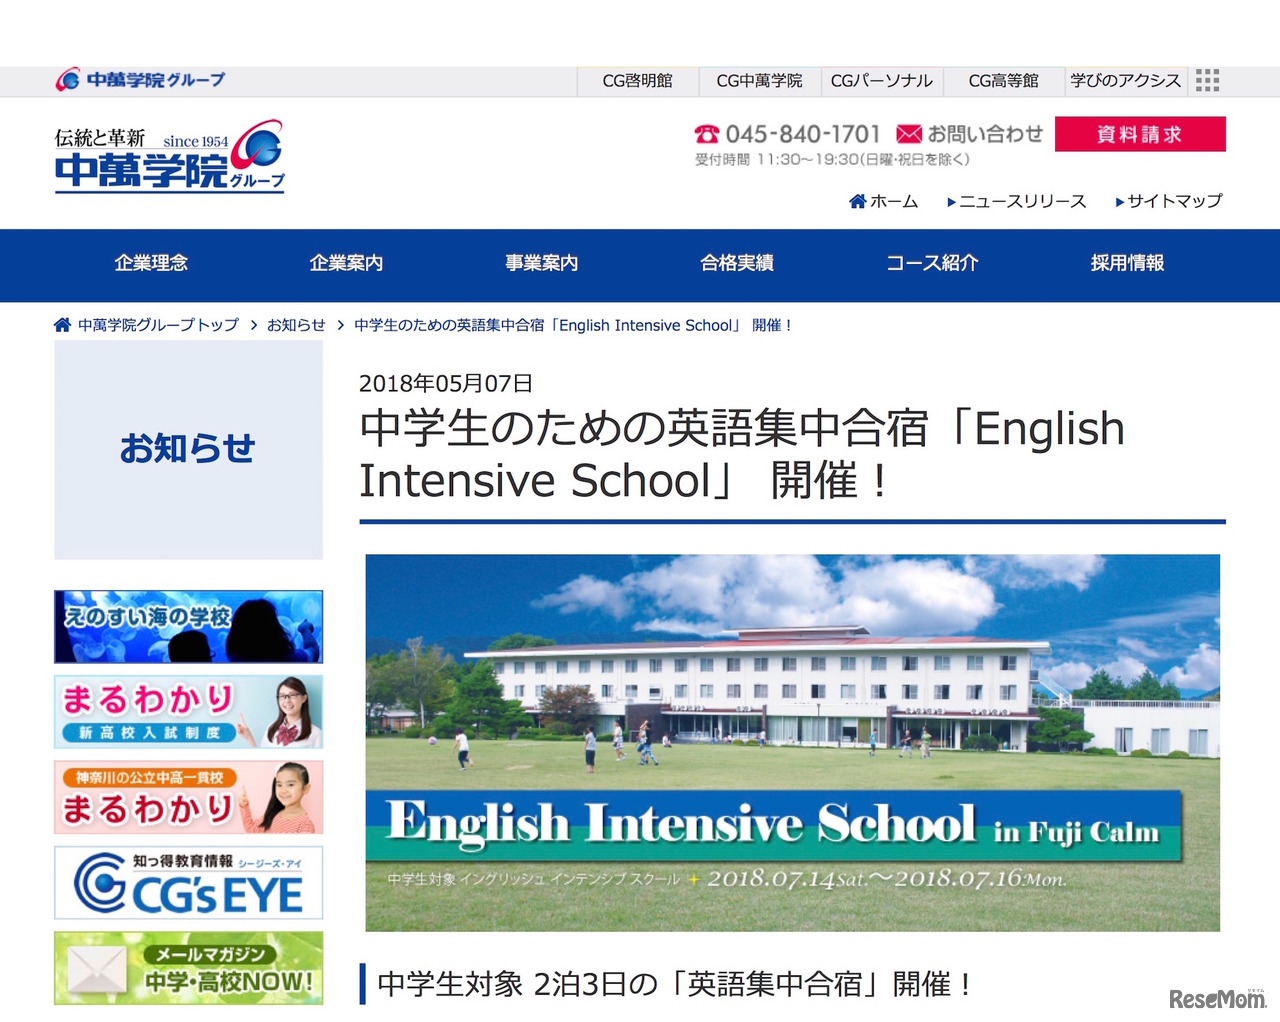Switch to the 学びのアクシス tab
The image size is (1280, 1022).
click(x=1124, y=81)
